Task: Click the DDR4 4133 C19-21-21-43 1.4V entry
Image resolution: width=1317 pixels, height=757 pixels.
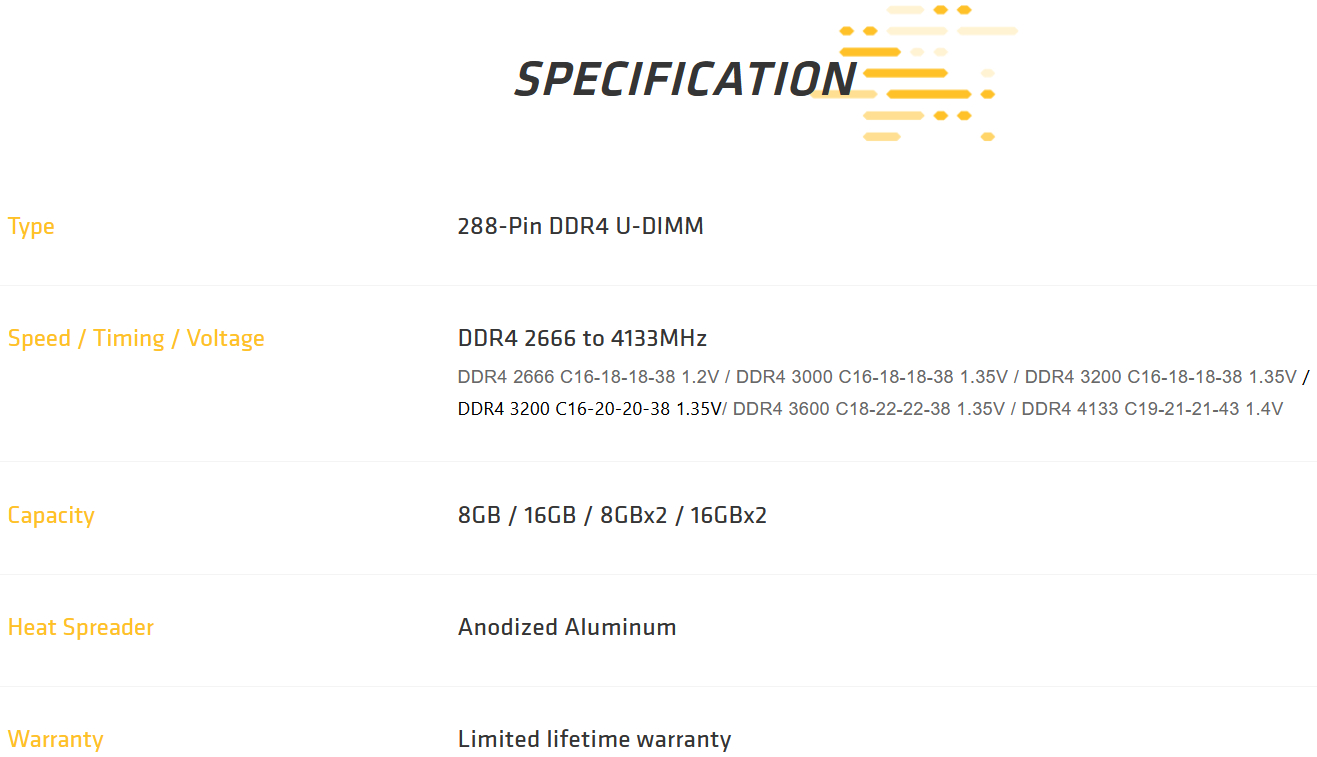Action: click(1152, 409)
